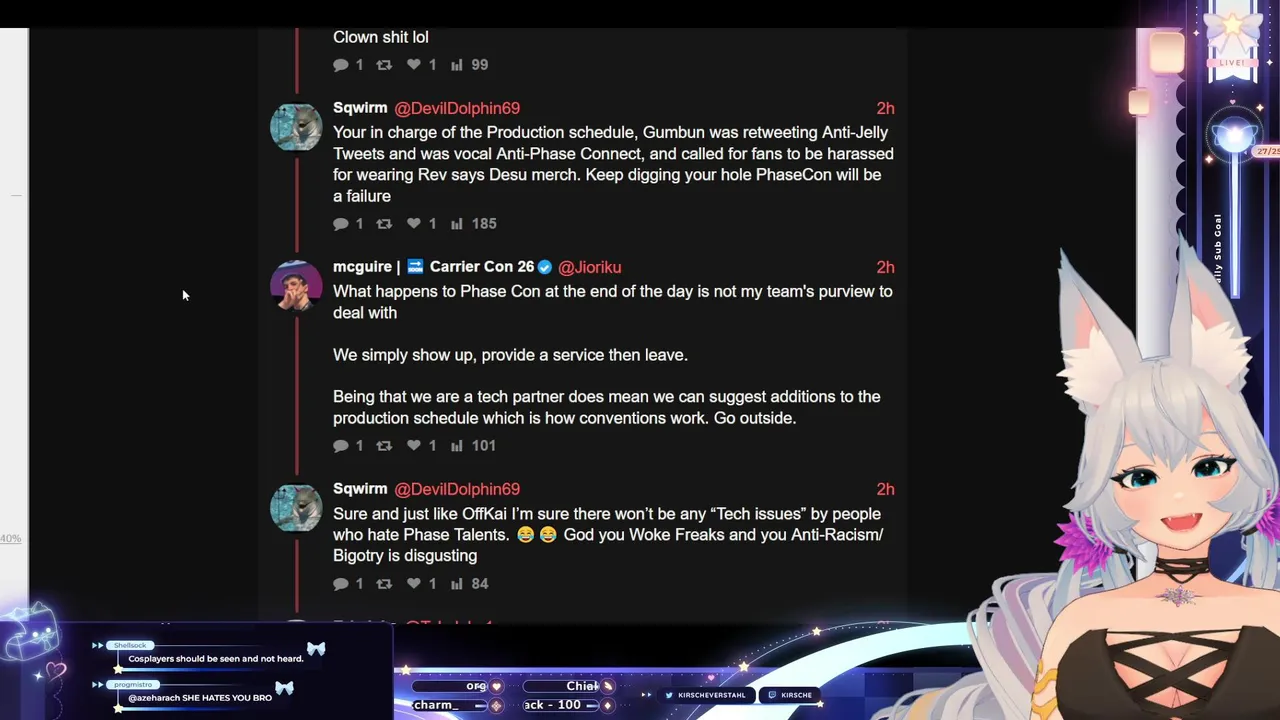Screen dimensions: 1280x720
Task: View the 185 views analytics icon
Action: click(456, 224)
